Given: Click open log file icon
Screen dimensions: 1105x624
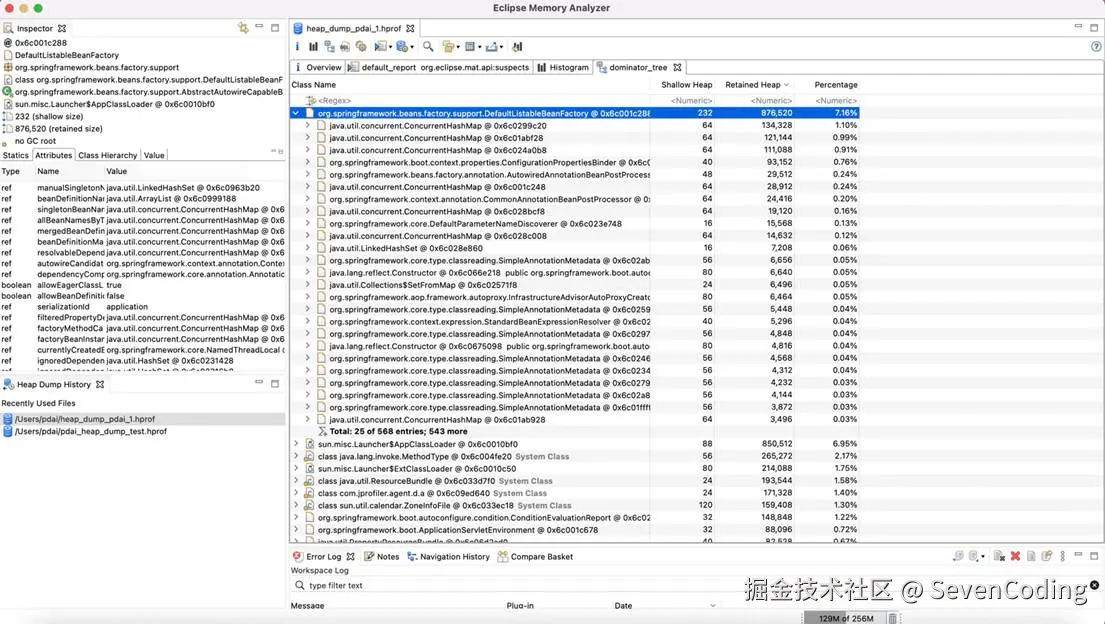Looking at the screenshot, I should click(1031, 556).
